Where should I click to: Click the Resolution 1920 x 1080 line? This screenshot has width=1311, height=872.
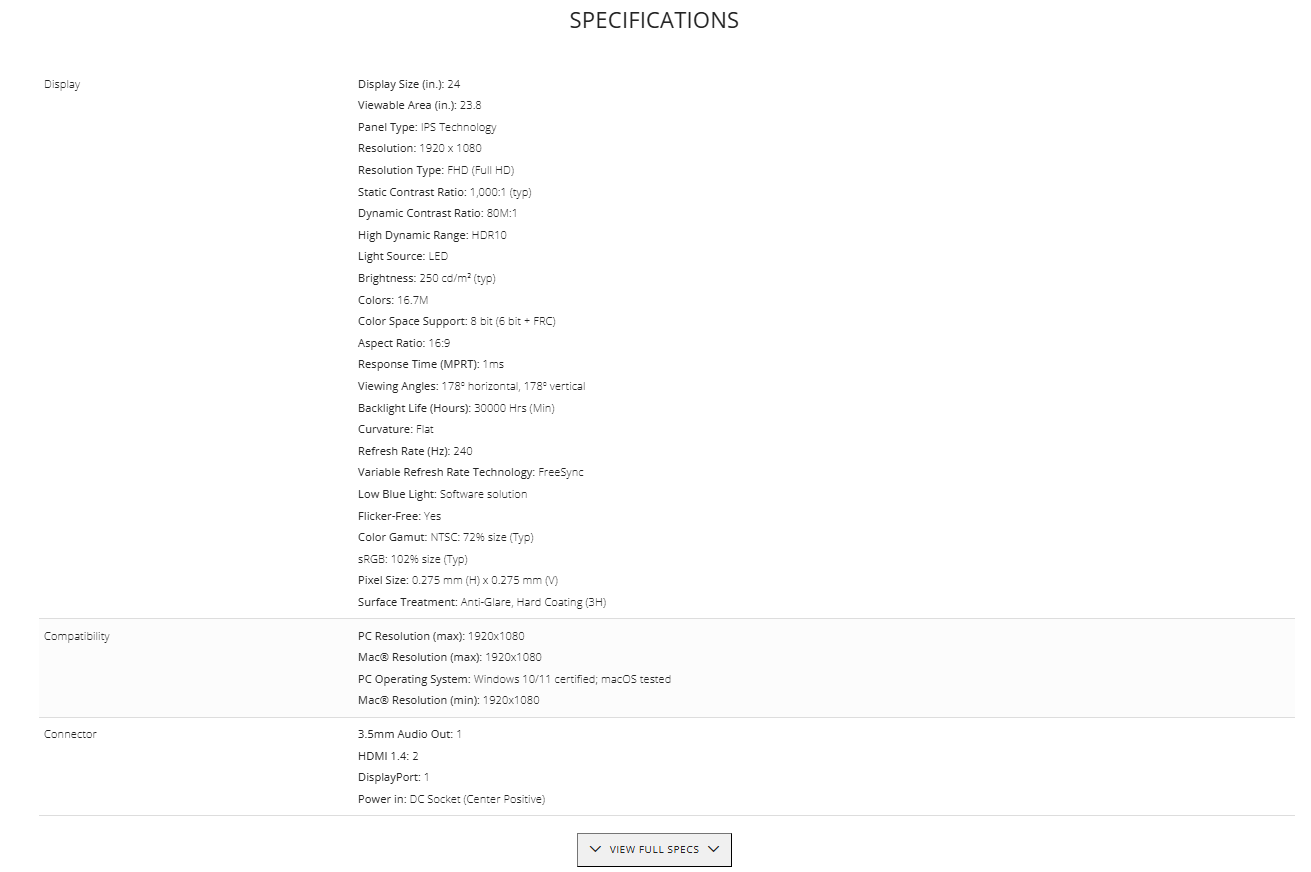click(419, 148)
